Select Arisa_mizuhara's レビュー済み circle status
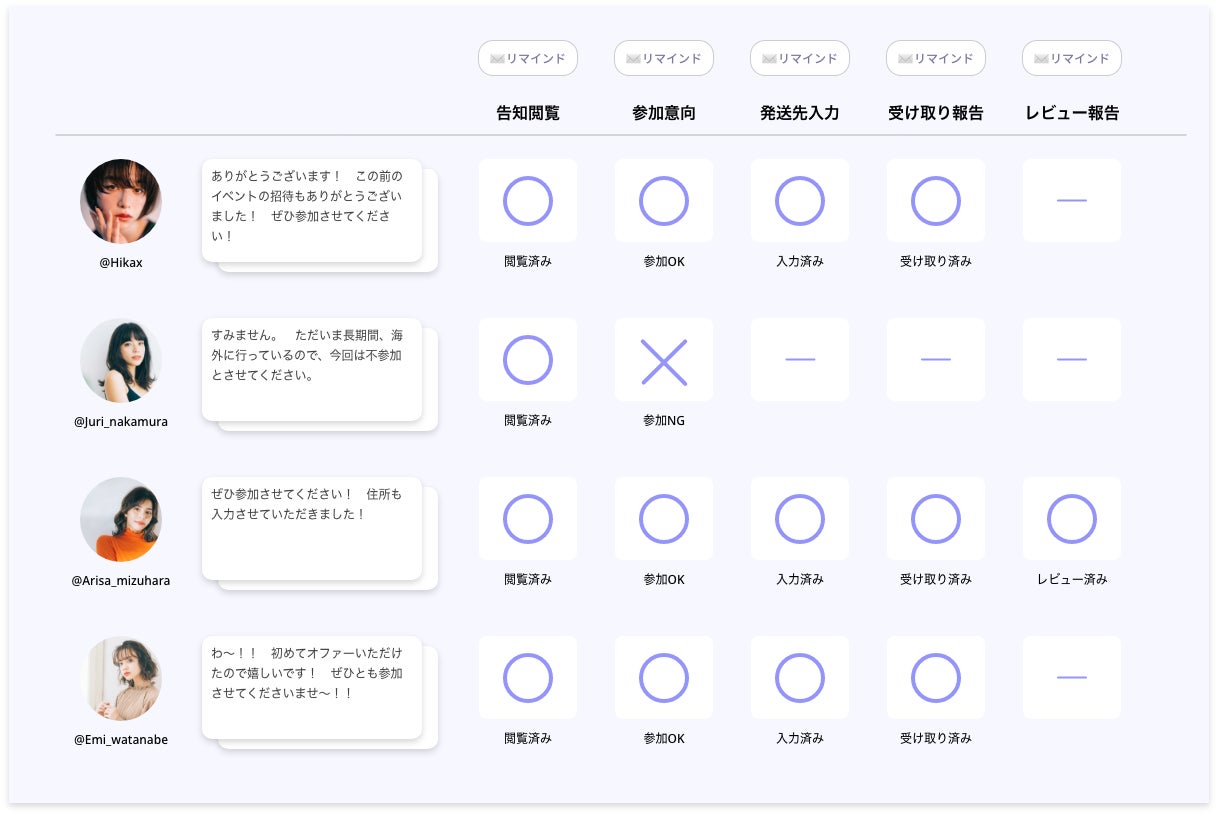The height and width of the screenshot is (815, 1218). [x=1072, y=519]
